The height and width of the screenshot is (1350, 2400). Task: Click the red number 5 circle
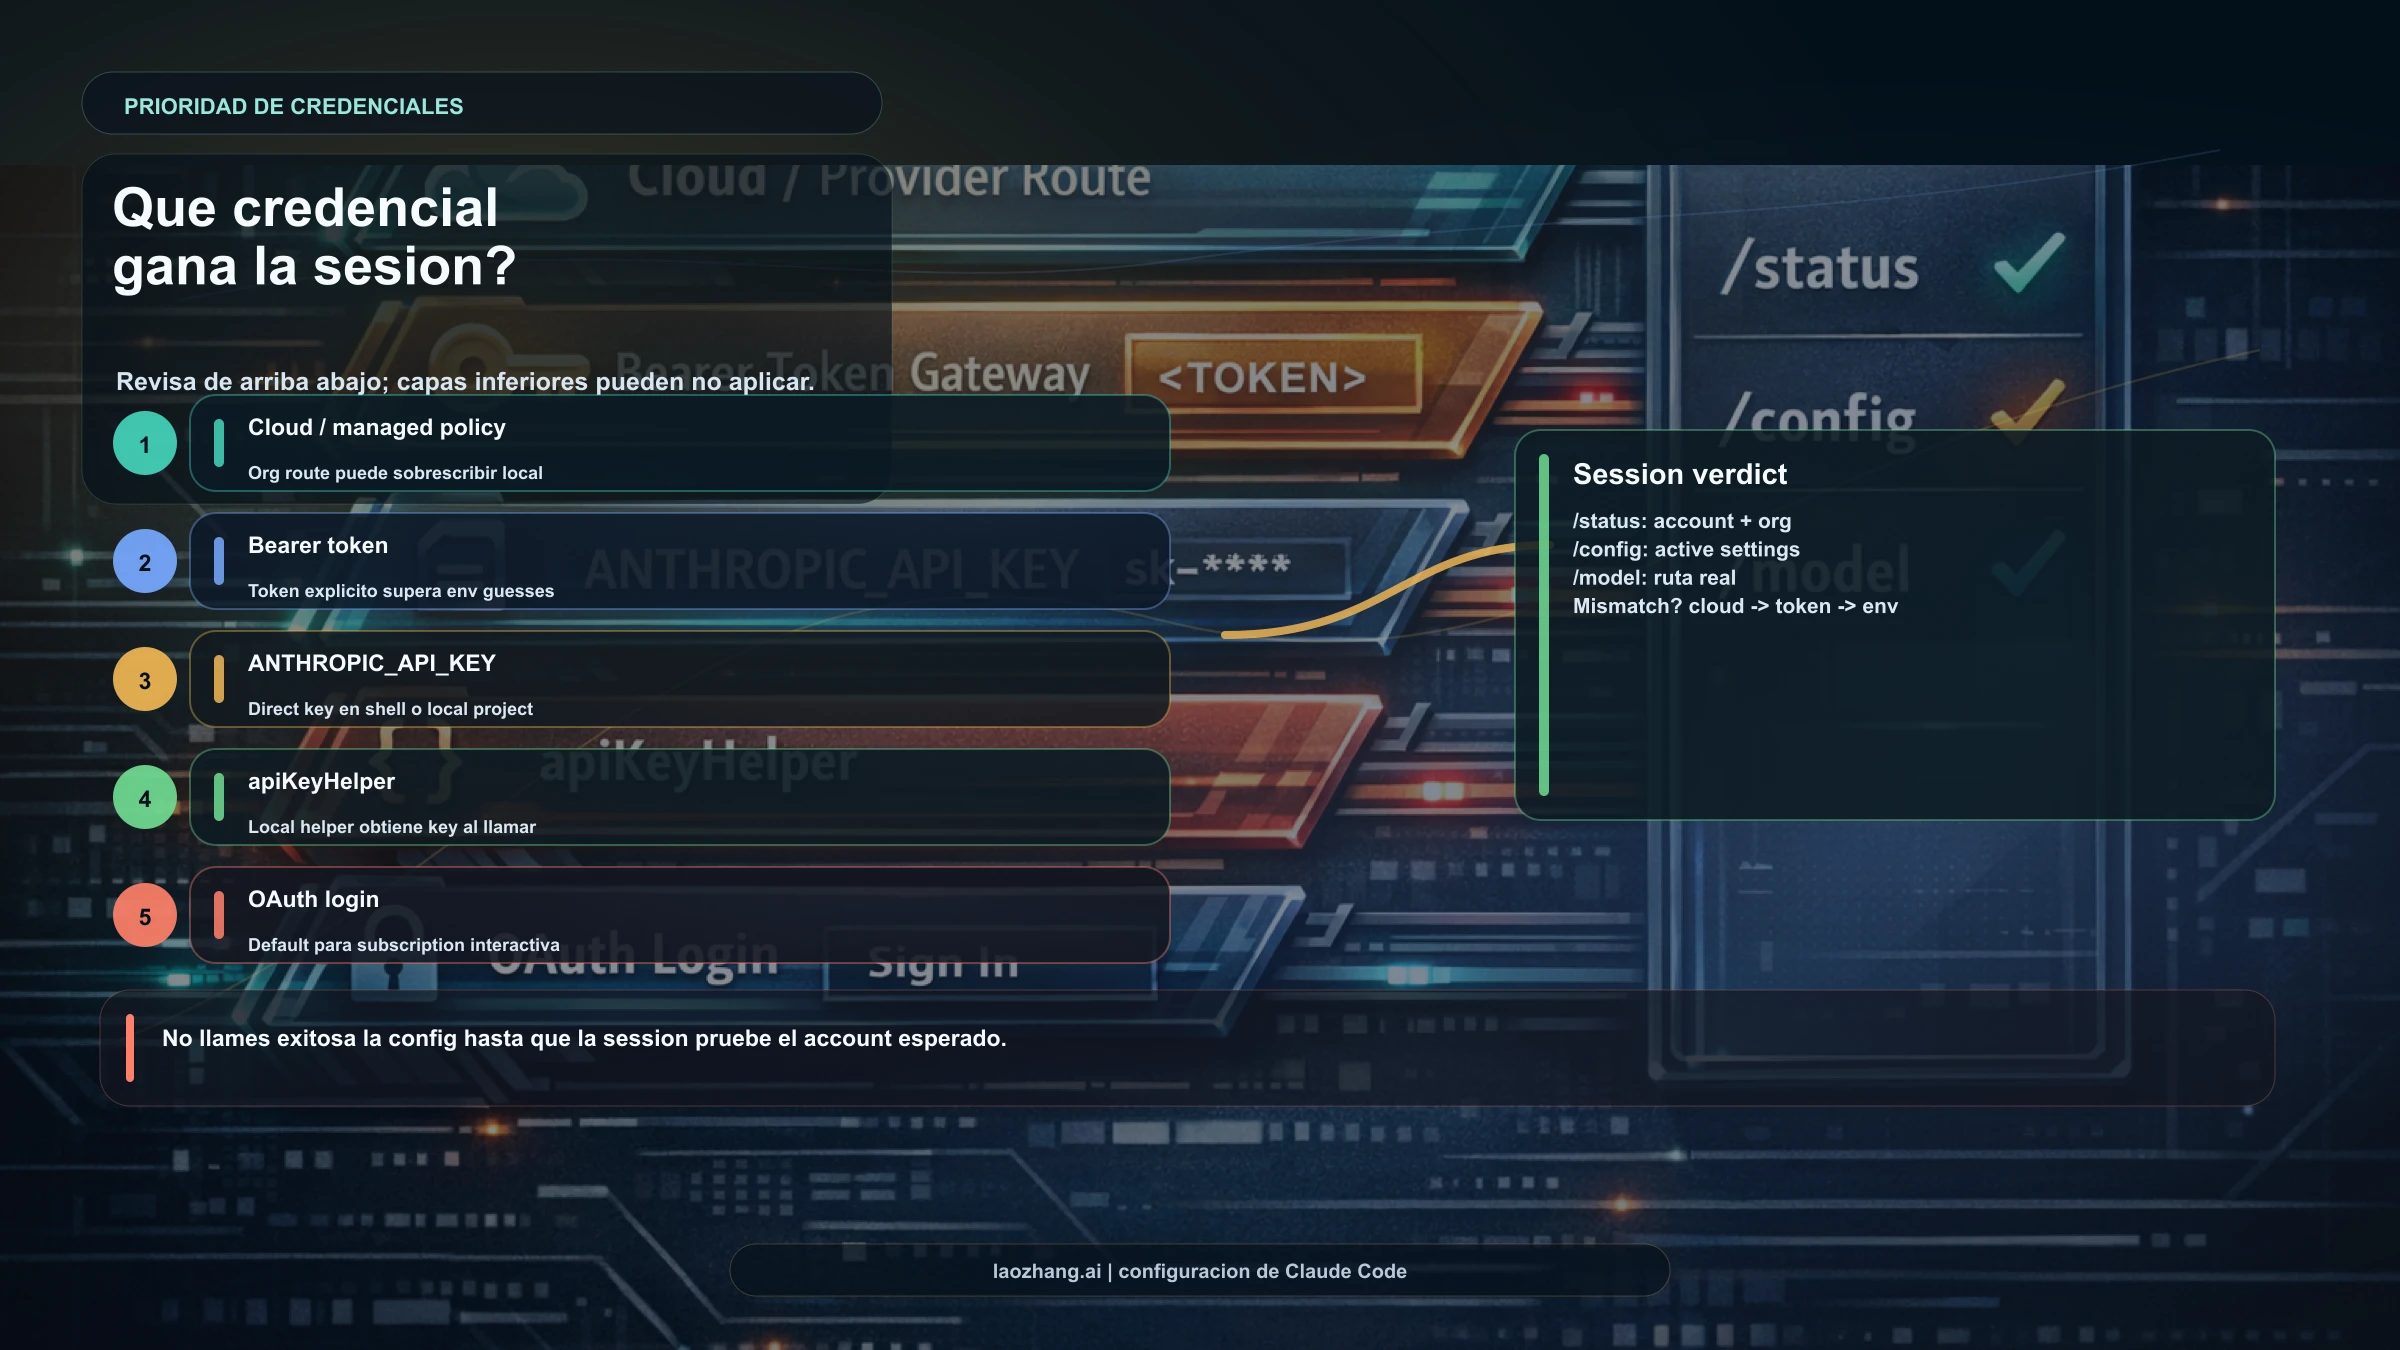[x=145, y=915]
